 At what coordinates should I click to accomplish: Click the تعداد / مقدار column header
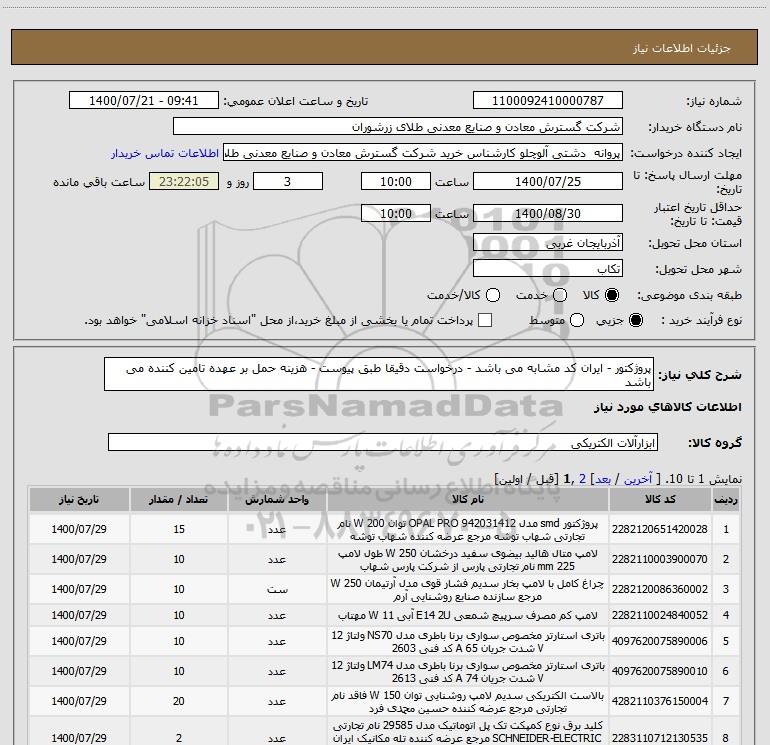[179, 499]
